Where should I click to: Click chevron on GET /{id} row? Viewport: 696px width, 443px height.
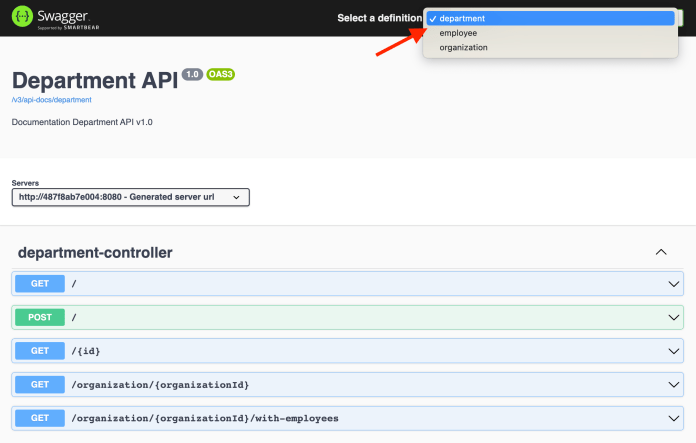tap(673, 352)
